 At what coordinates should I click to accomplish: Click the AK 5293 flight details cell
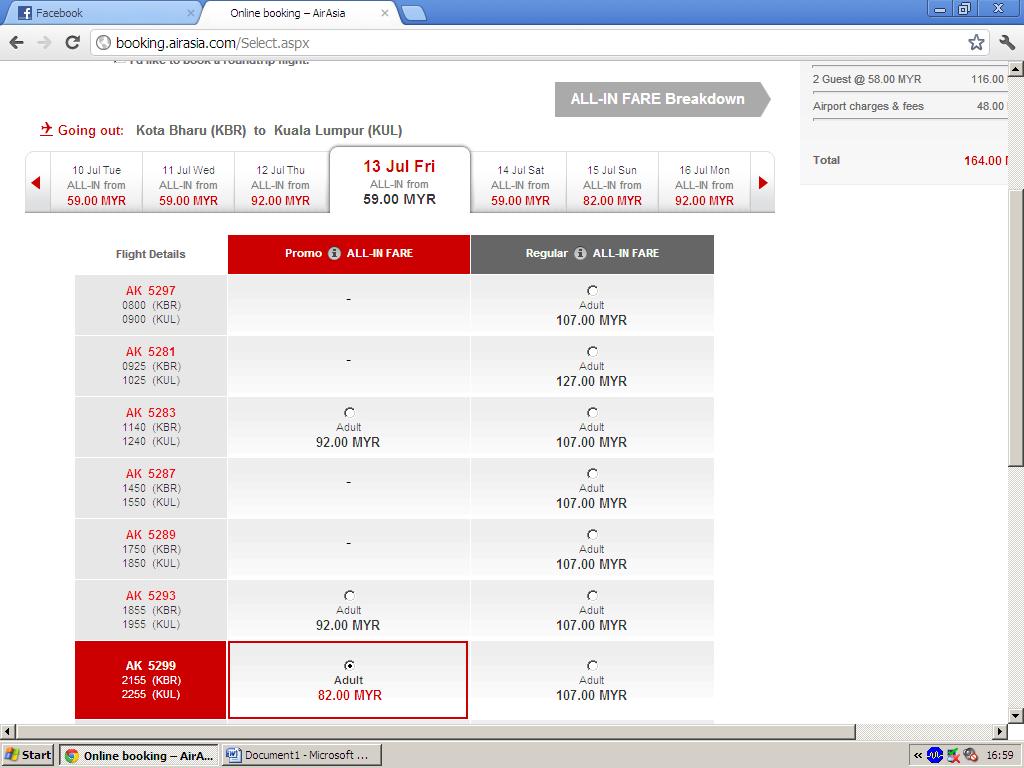coord(151,610)
